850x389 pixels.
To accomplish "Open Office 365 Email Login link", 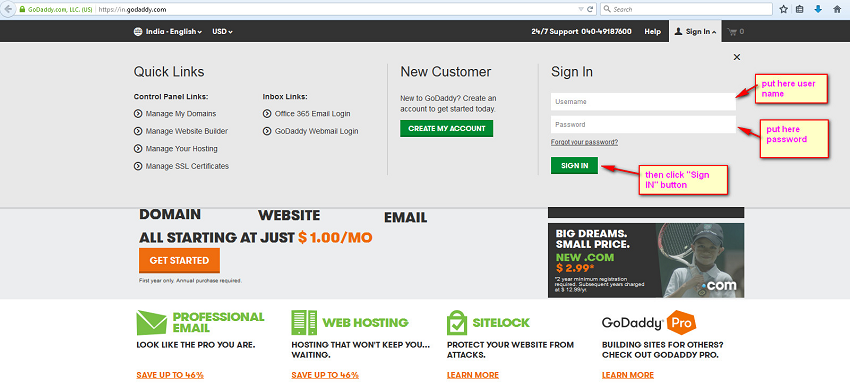I will point(312,114).
